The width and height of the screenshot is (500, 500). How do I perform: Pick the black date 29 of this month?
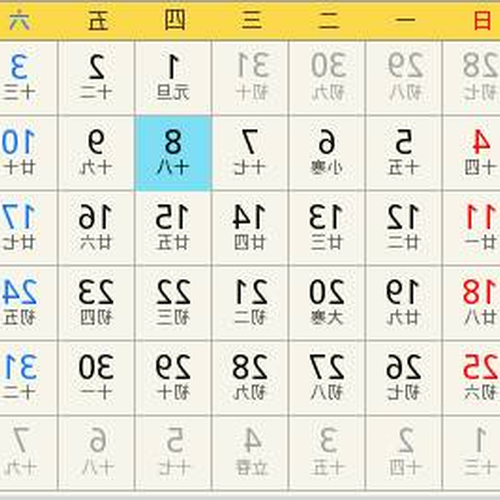pos(173,378)
